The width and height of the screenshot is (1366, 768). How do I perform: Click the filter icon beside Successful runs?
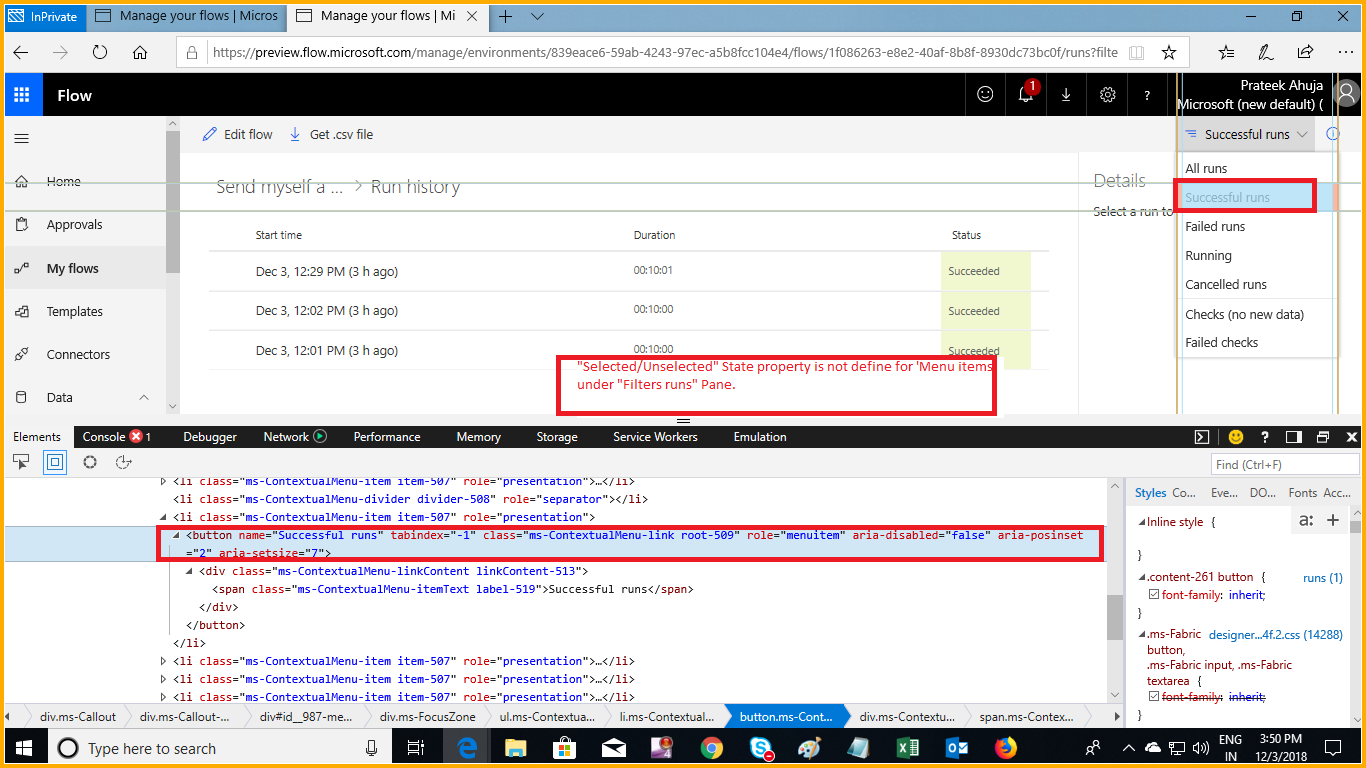point(1190,133)
